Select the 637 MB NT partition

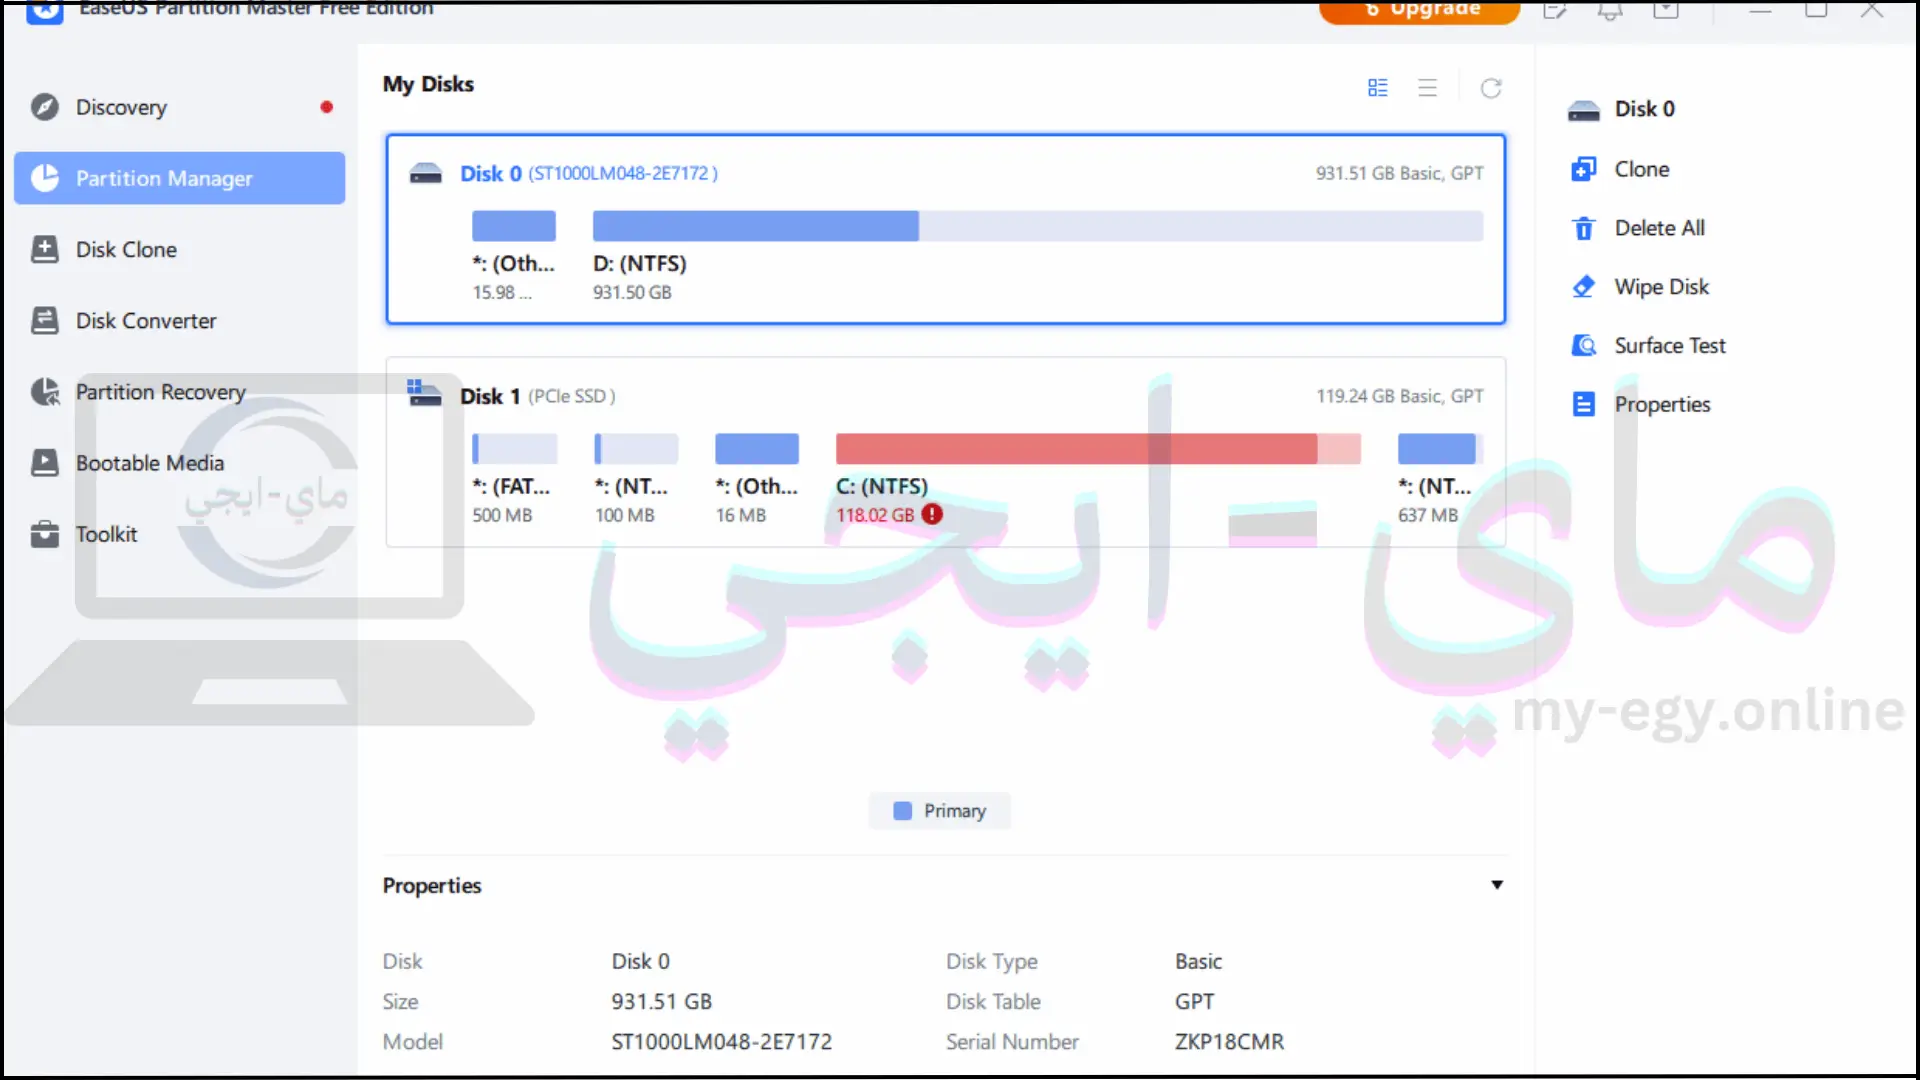tap(1439, 448)
